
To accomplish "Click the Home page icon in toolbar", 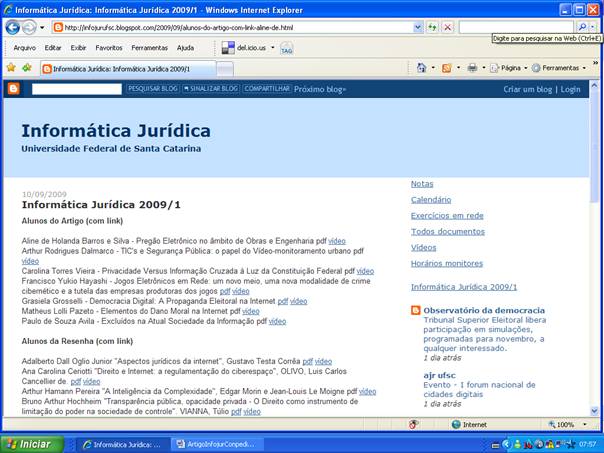I will coord(422,68).
